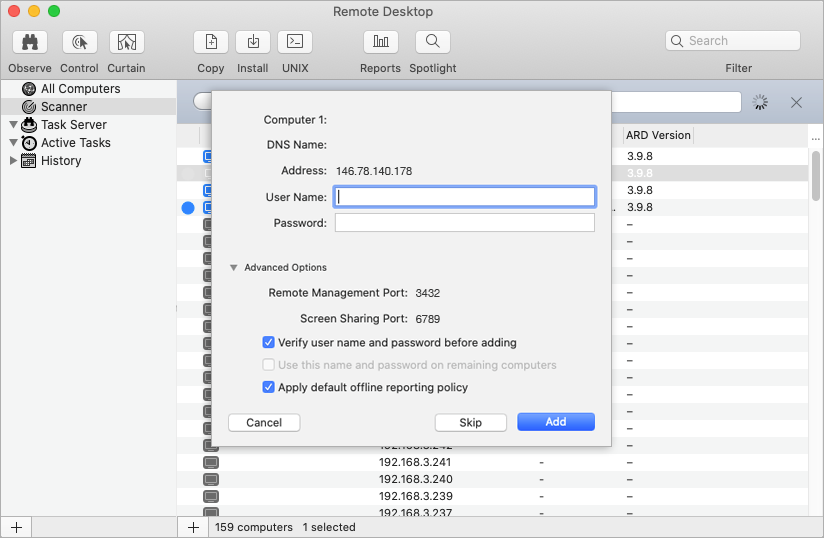Cancel the add computer dialog
The height and width of the screenshot is (538, 824).
[x=264, y=422]
